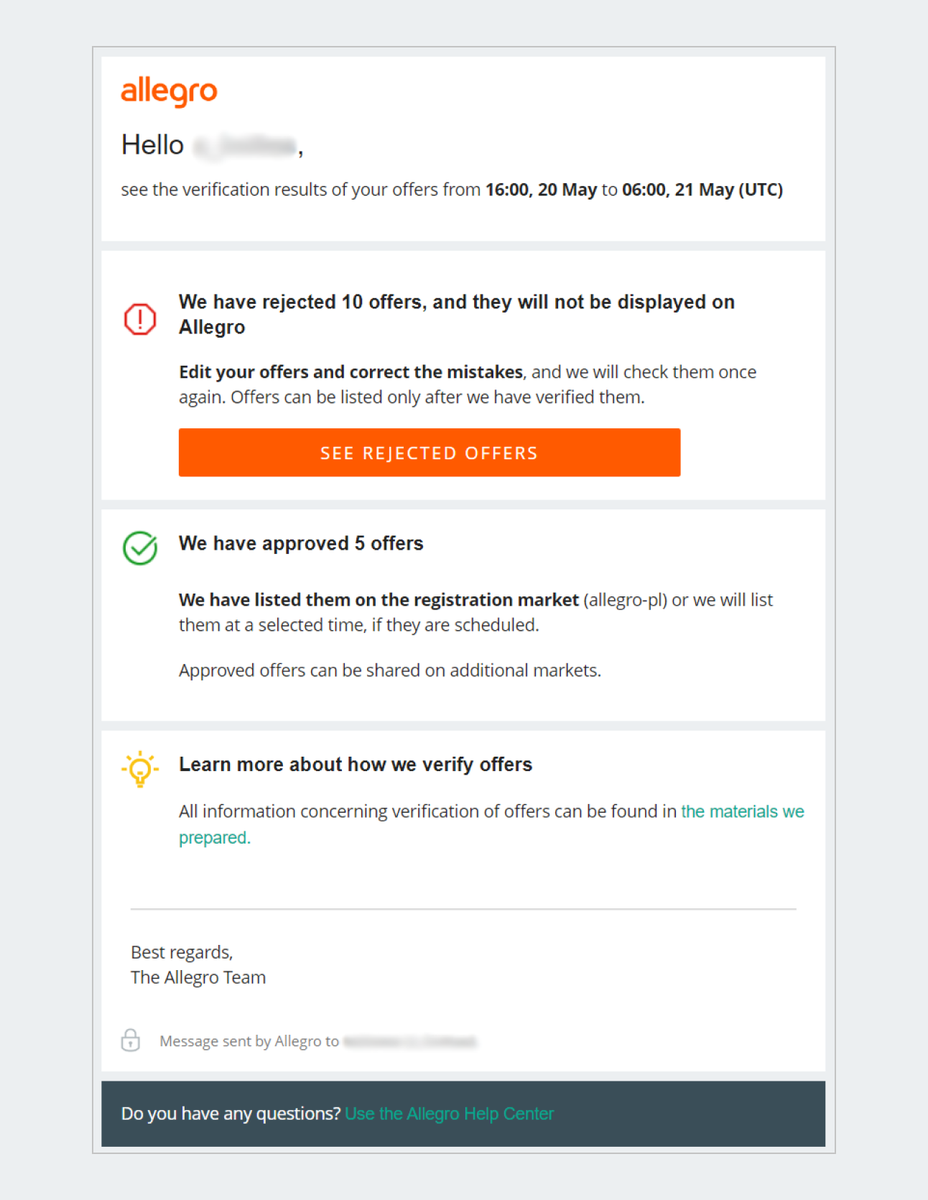Click the 'We have rejected 10 offers' heading

click(x=456, y=302)
